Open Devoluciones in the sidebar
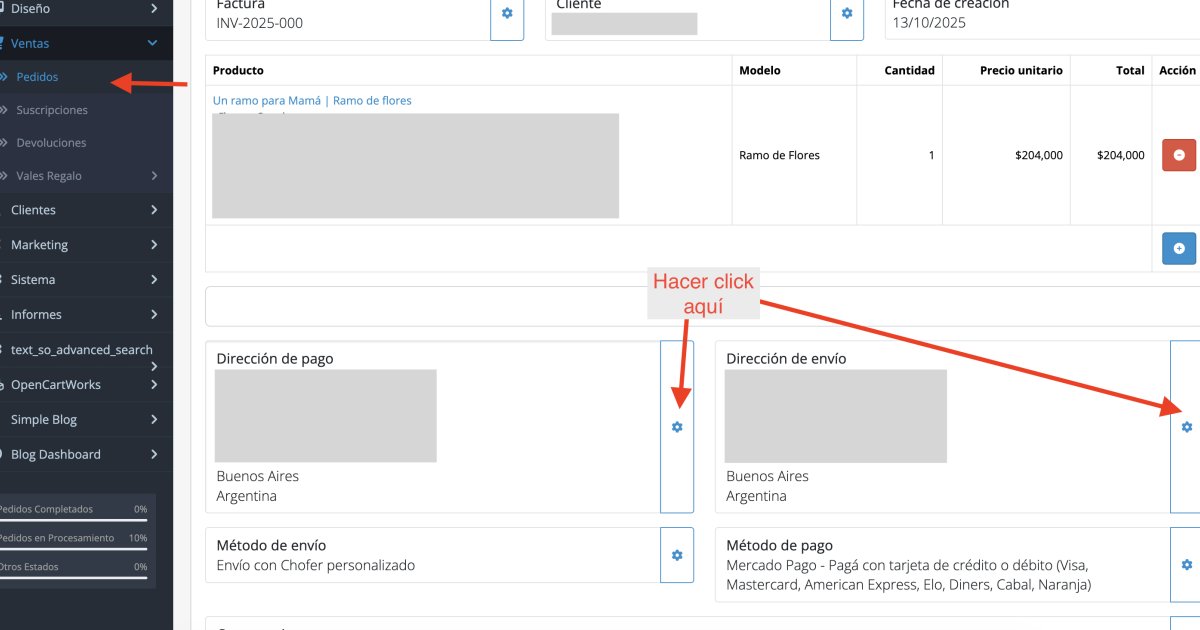 point(51,143)
